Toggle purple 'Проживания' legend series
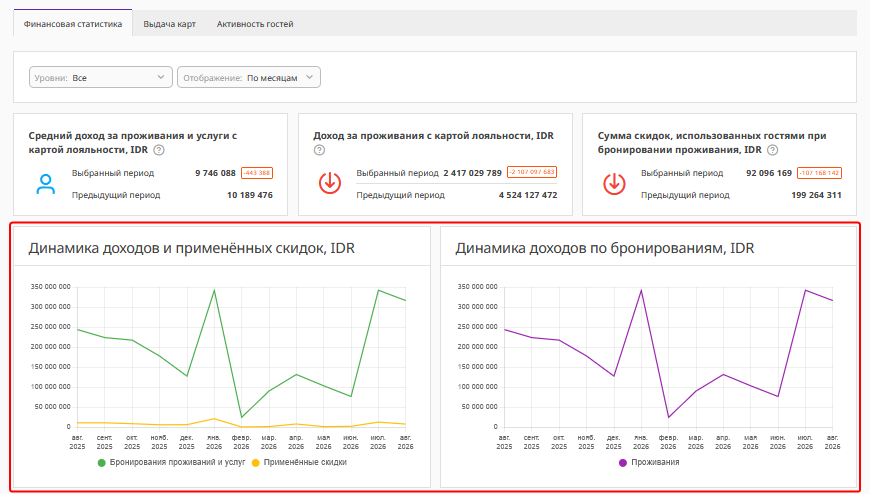Viewport: 870px width, 494px height. pos(649,462)
